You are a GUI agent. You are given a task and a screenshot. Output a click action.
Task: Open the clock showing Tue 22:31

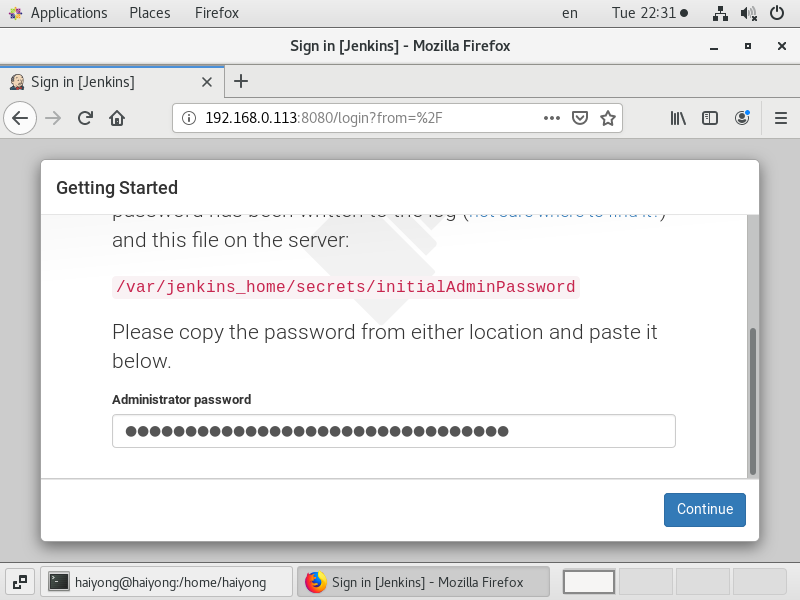point(649,13)
